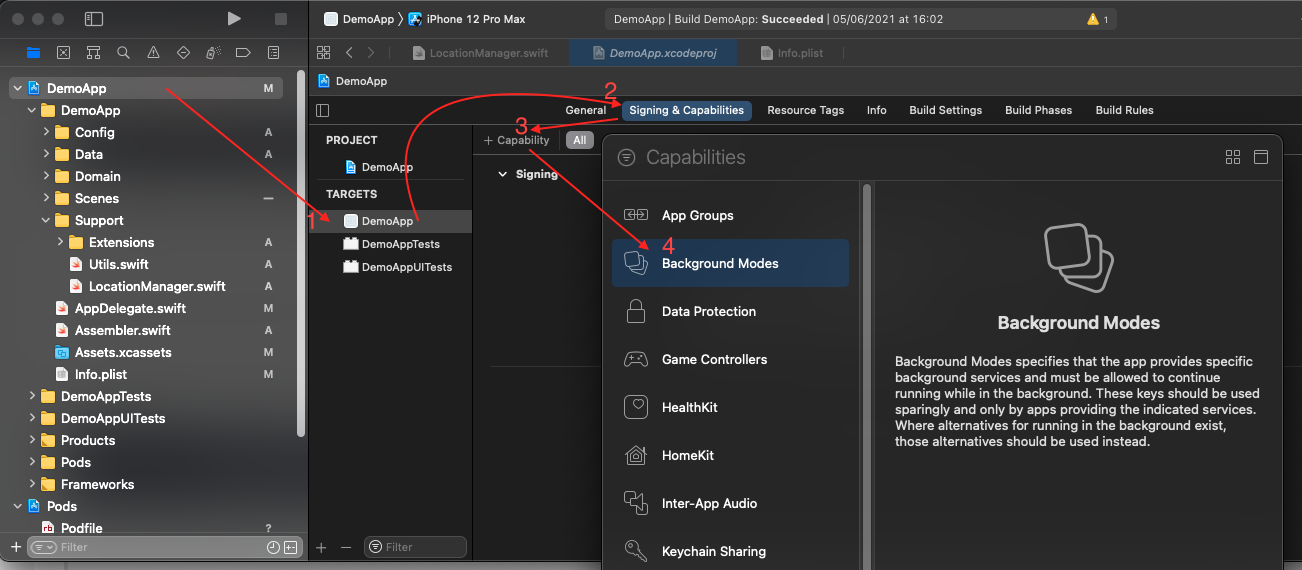Switch to Info.plist editor tab
This screenshot has height=570, width=1302.
coord(791,53)
